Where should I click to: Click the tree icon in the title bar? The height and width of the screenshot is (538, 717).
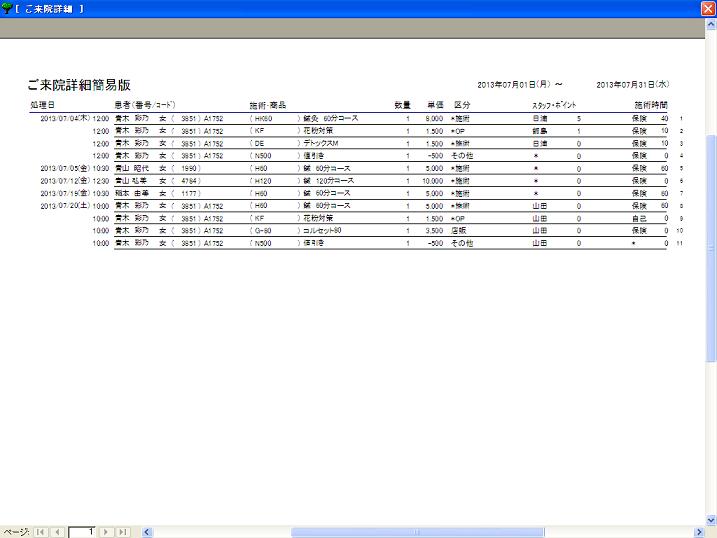pos(6,8)
